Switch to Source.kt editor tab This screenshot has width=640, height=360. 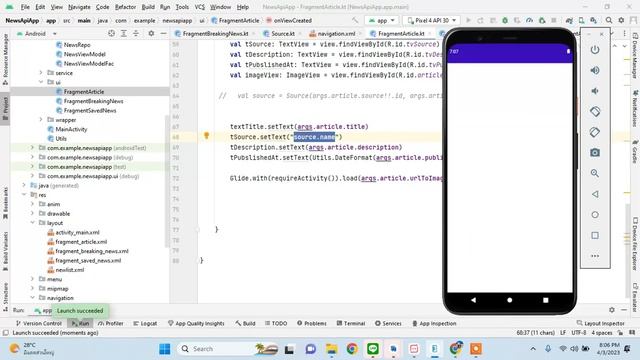pyautogui.click(x=282, y=33)
